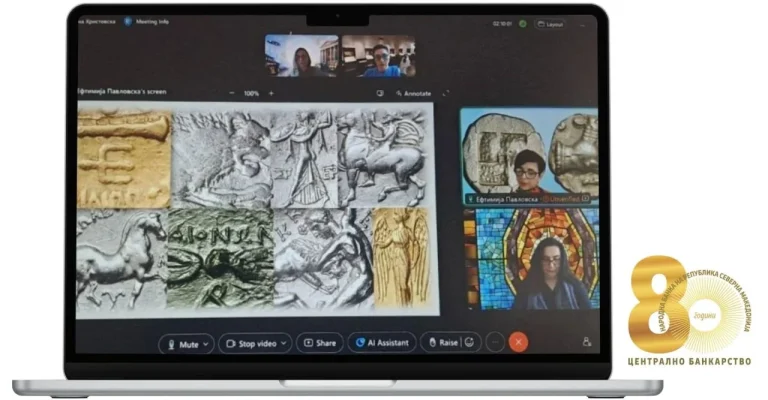Image resolution: width=768 pixels, height=400 pixels.
Task: Select Ефтимија Павловска's video tile
Action: [529, 156]
